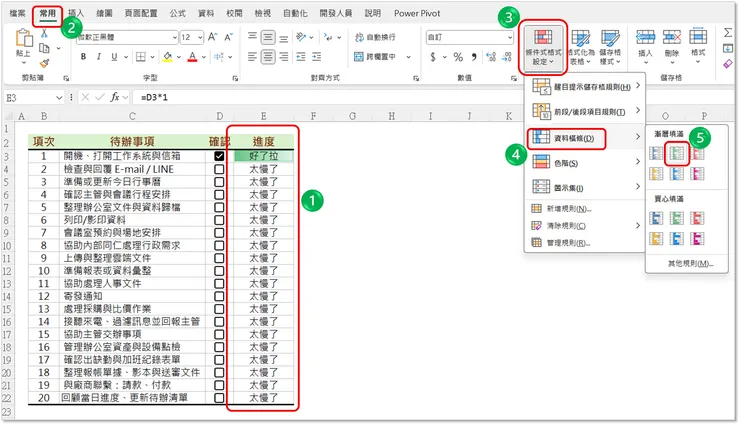Click the comma style icon
740x425 pixels.
coord(473,57)
